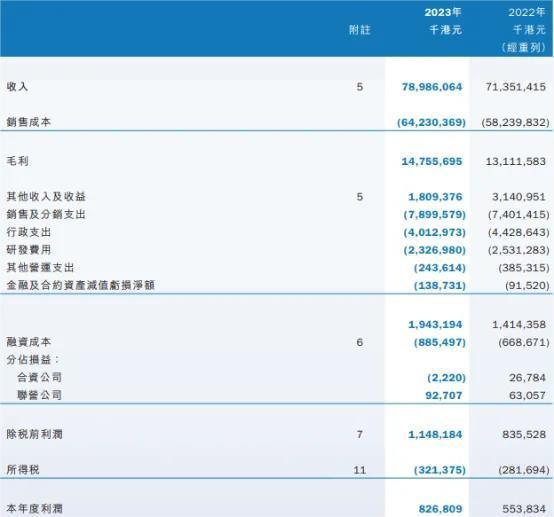Select the 本年度利潤 row label
The height and width of the screenshot is (517, 554).
35,509
